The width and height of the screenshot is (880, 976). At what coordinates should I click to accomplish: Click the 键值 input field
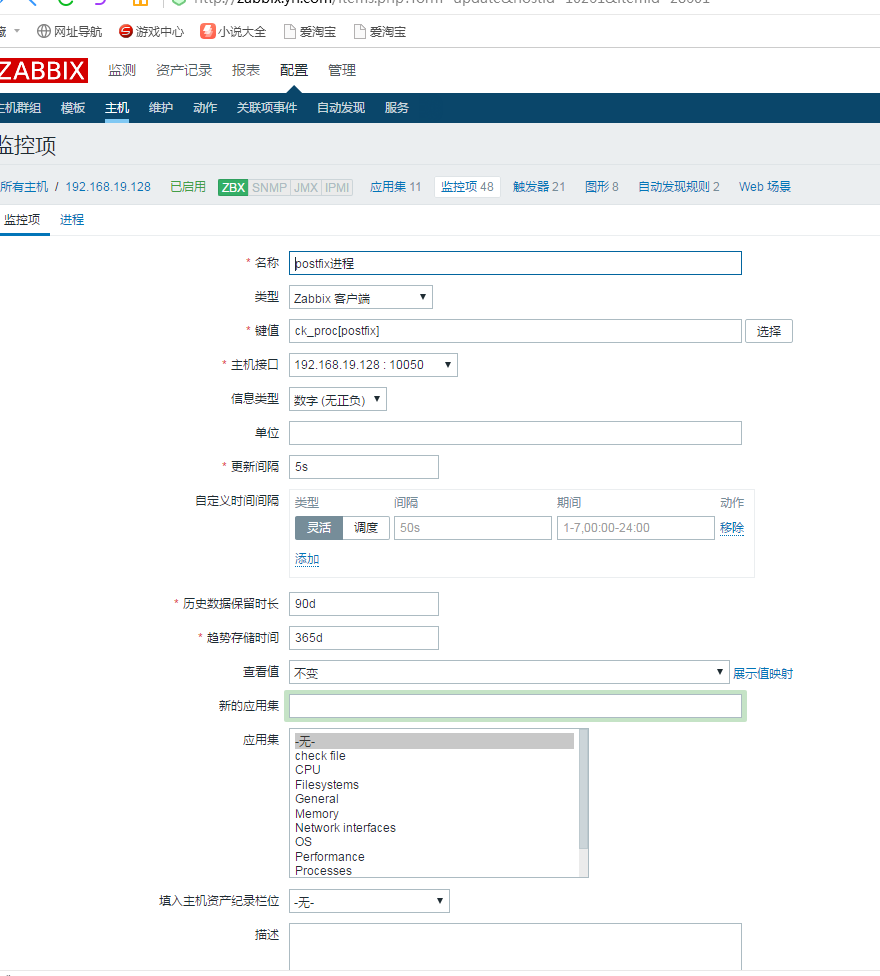(x=515, y=331)
